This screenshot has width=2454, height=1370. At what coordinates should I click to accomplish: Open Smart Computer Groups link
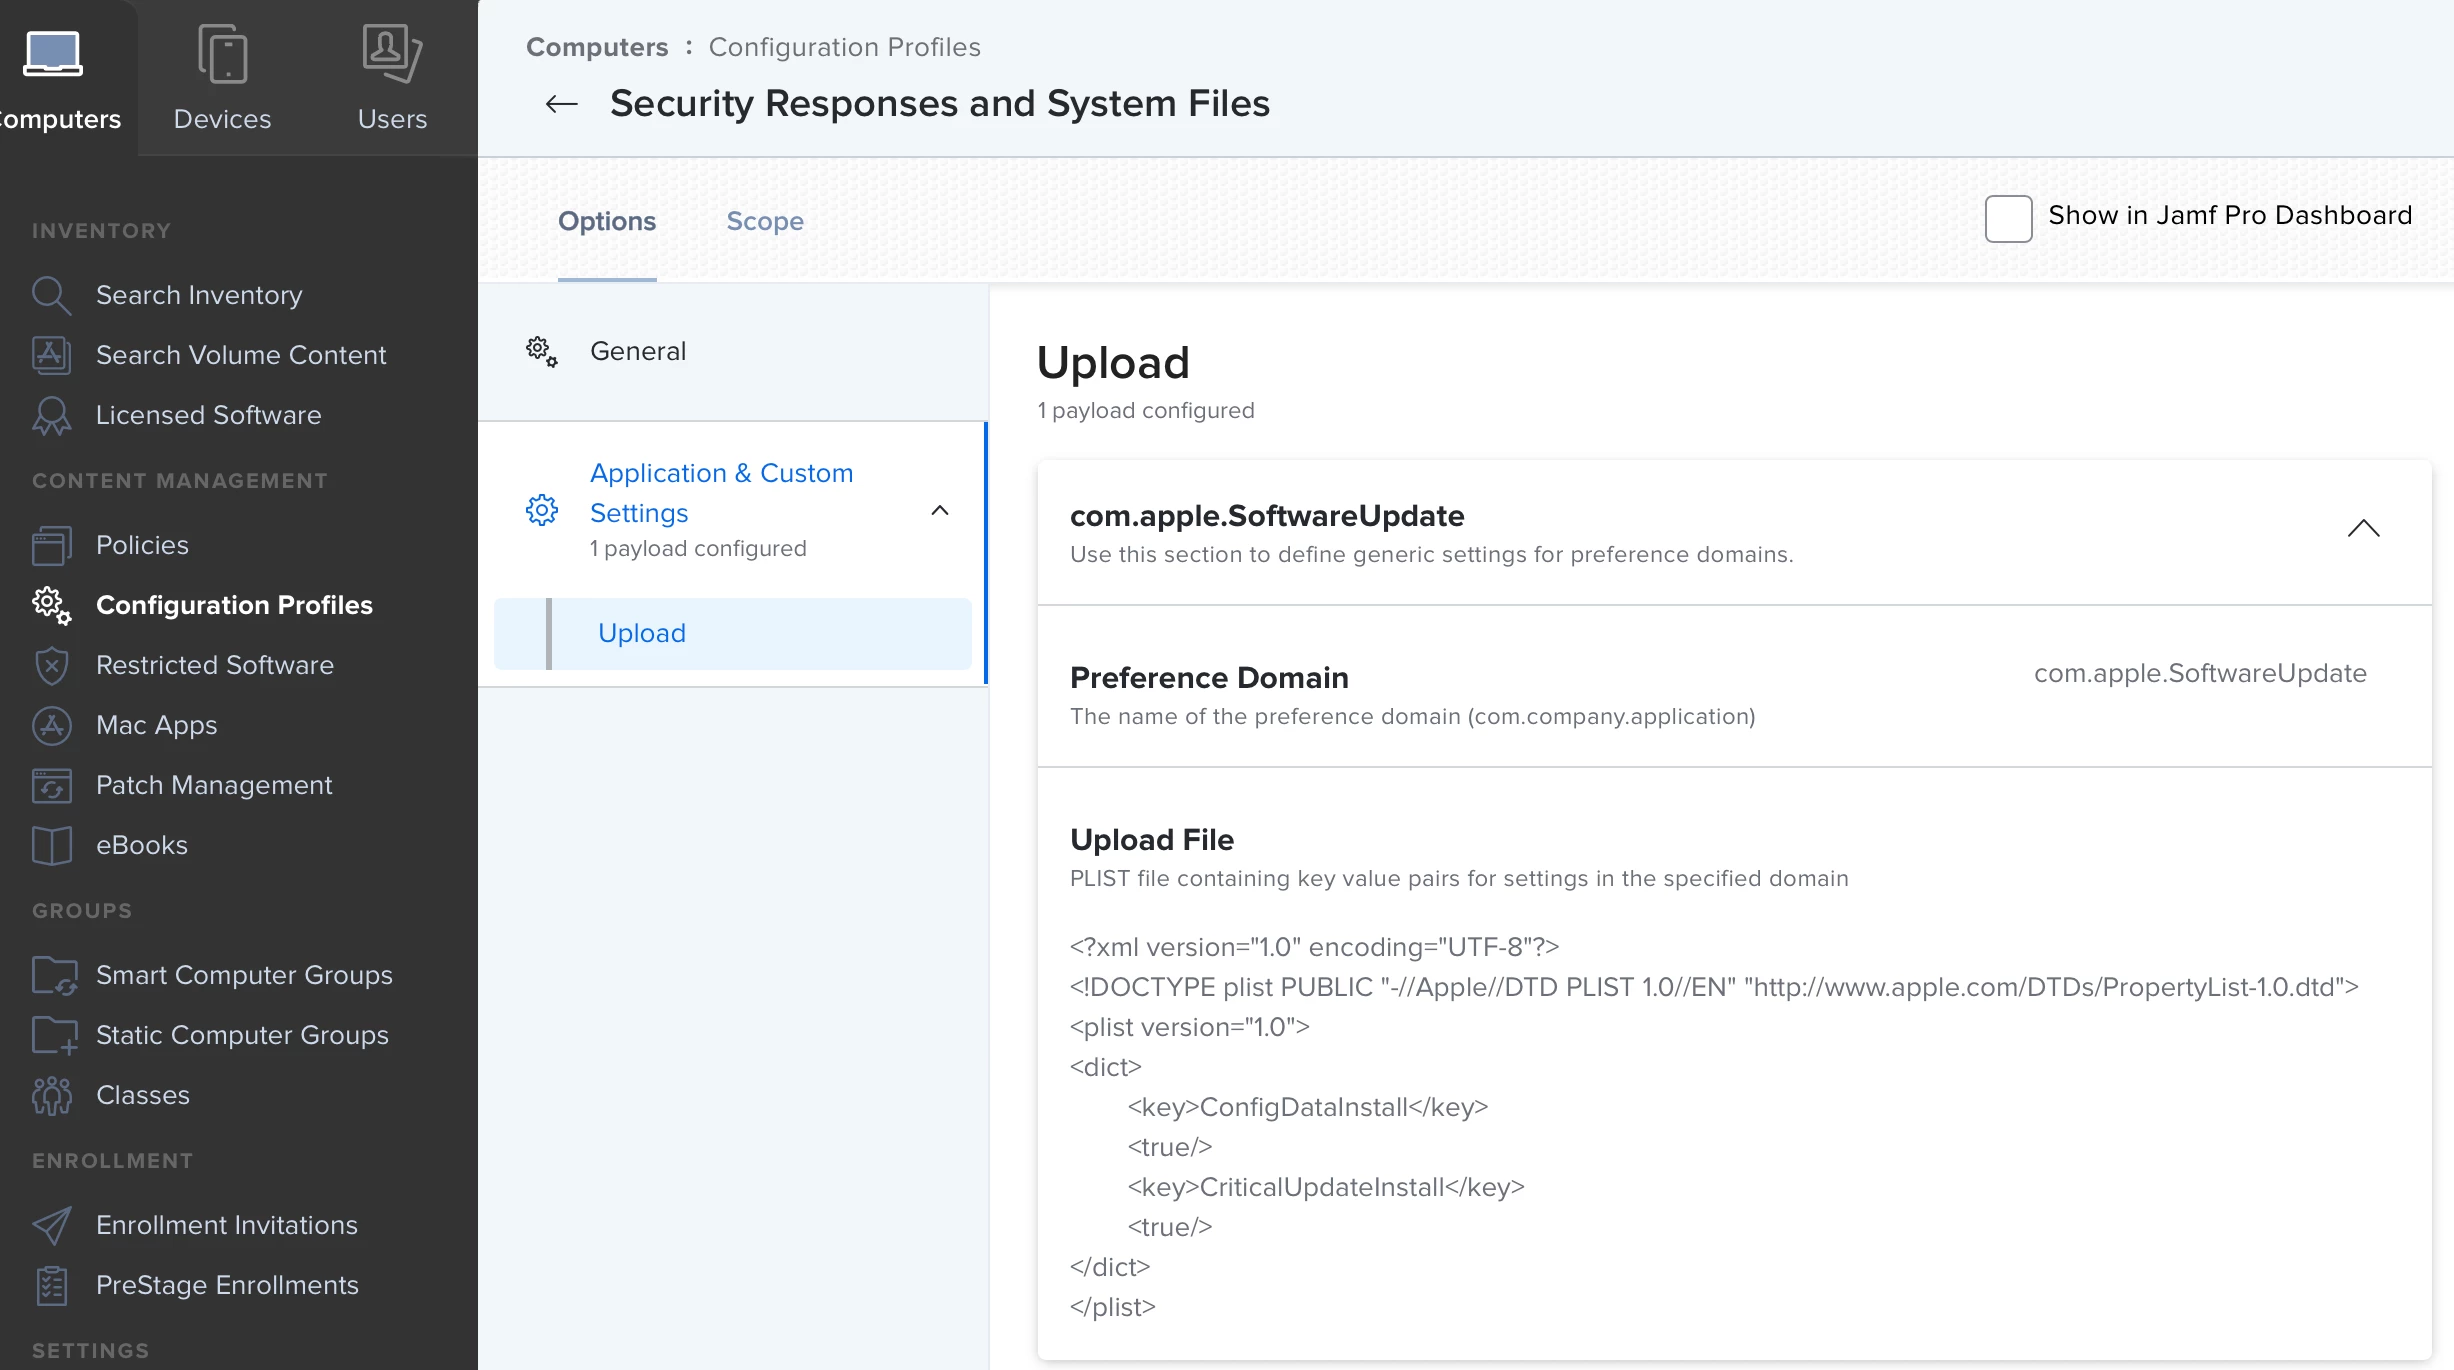point(244,976)
